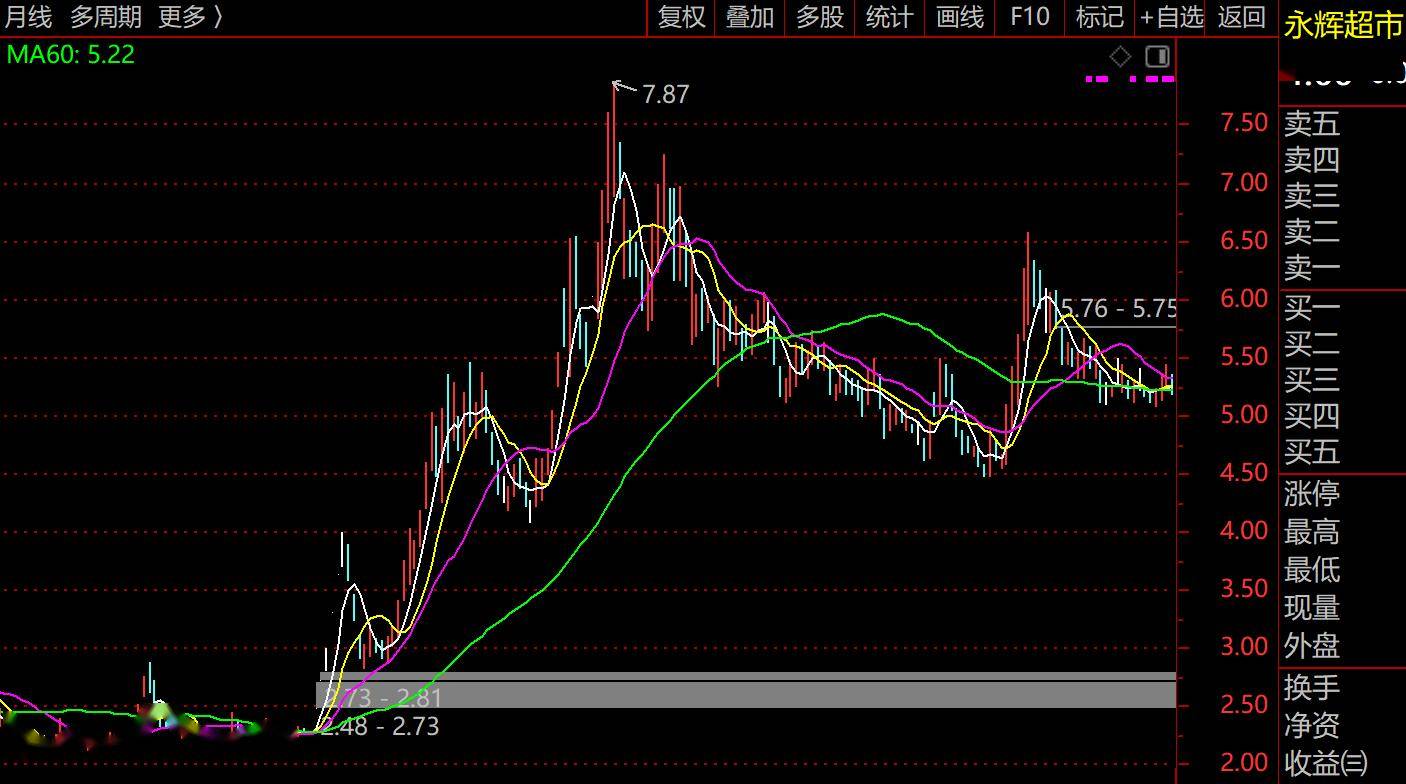Toggle the side panel layout icon

tap(1157, 56)
